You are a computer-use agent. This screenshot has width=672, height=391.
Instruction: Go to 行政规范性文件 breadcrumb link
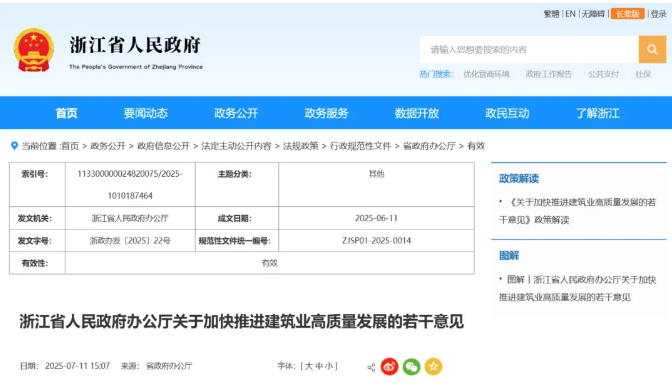tap(360, 146)
